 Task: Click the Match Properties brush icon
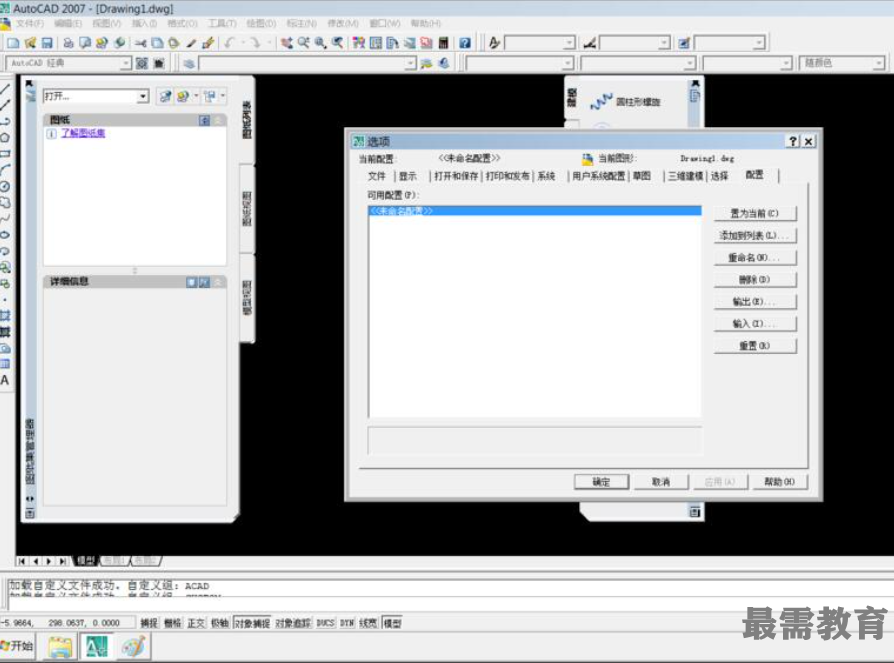coord(191,43)
